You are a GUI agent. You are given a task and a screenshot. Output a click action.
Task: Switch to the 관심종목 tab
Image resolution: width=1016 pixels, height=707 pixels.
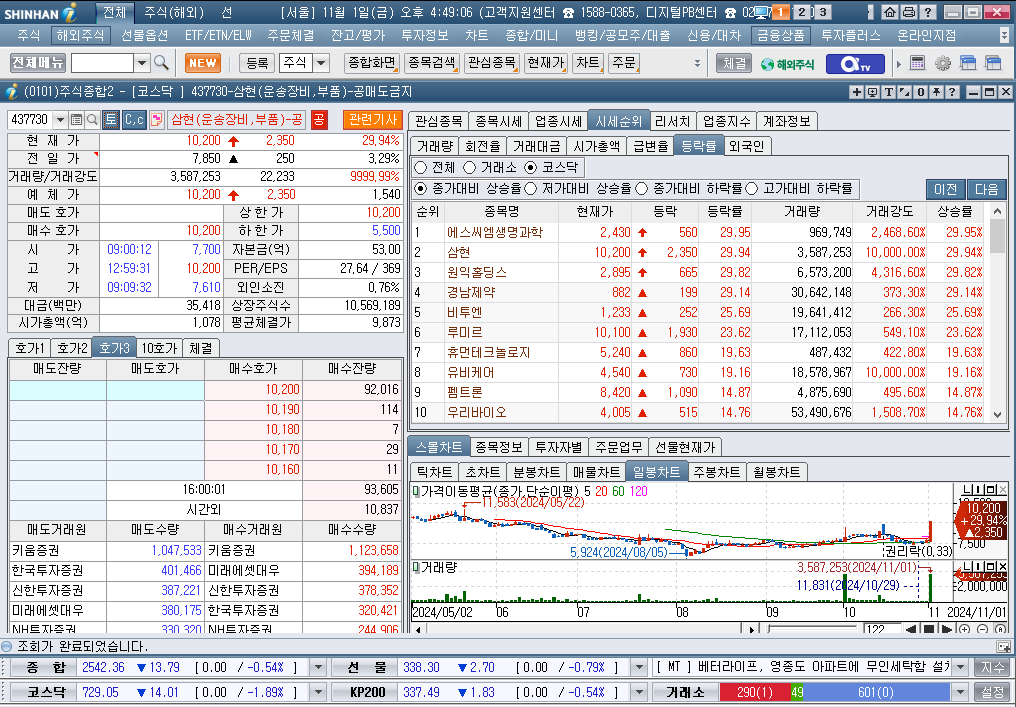[439, 121]
